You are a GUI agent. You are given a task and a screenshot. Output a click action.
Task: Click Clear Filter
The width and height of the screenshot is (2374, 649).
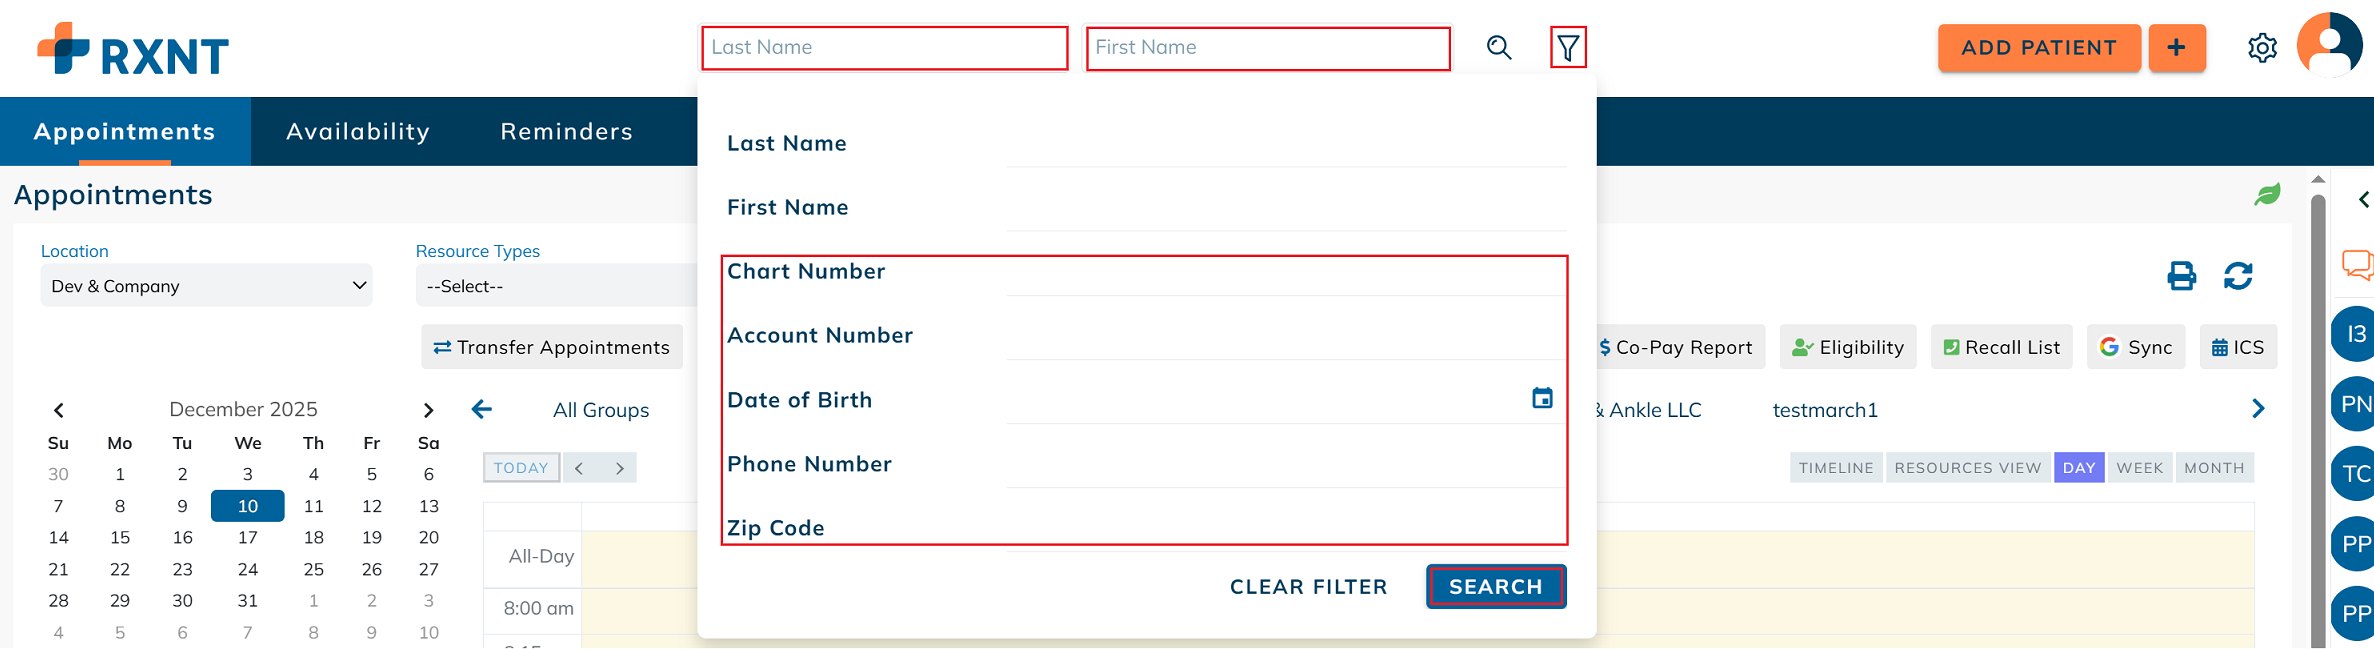click(1308, 587)
